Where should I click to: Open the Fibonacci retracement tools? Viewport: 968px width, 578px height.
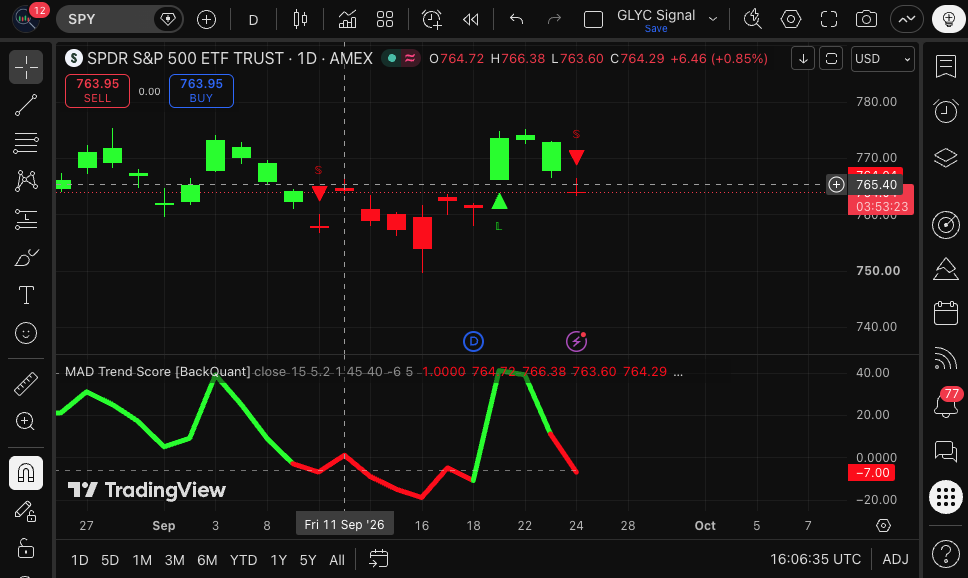click(x=26, y=143)
